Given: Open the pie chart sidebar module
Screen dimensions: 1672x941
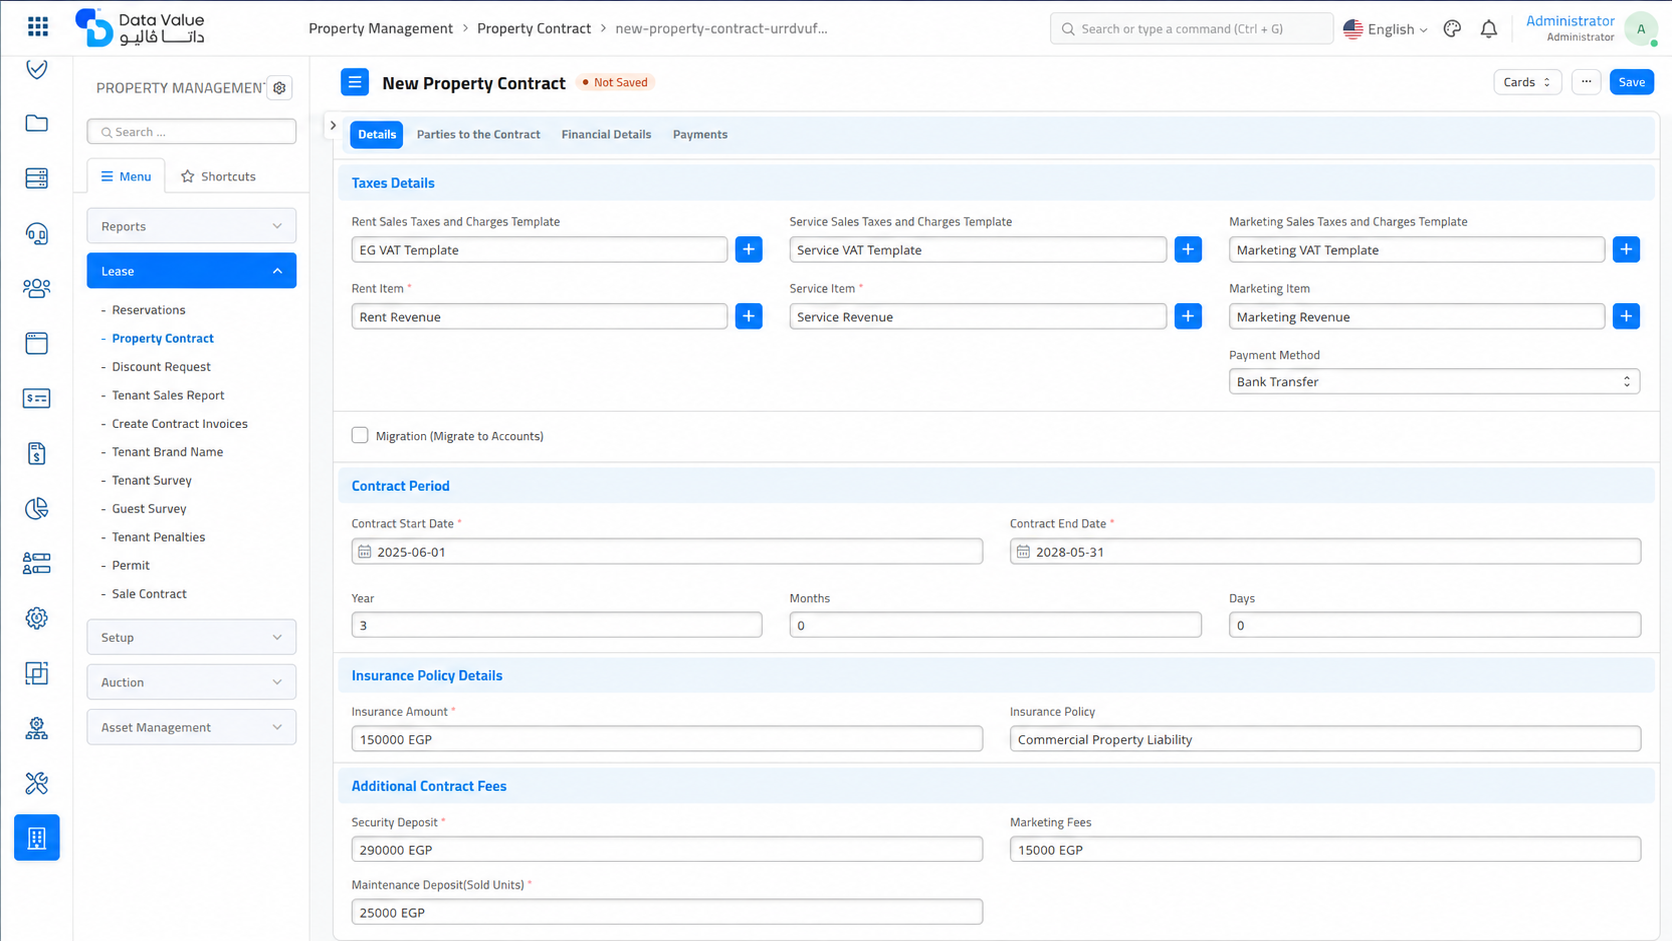Looking at the screenshot, I should point(37,508).
